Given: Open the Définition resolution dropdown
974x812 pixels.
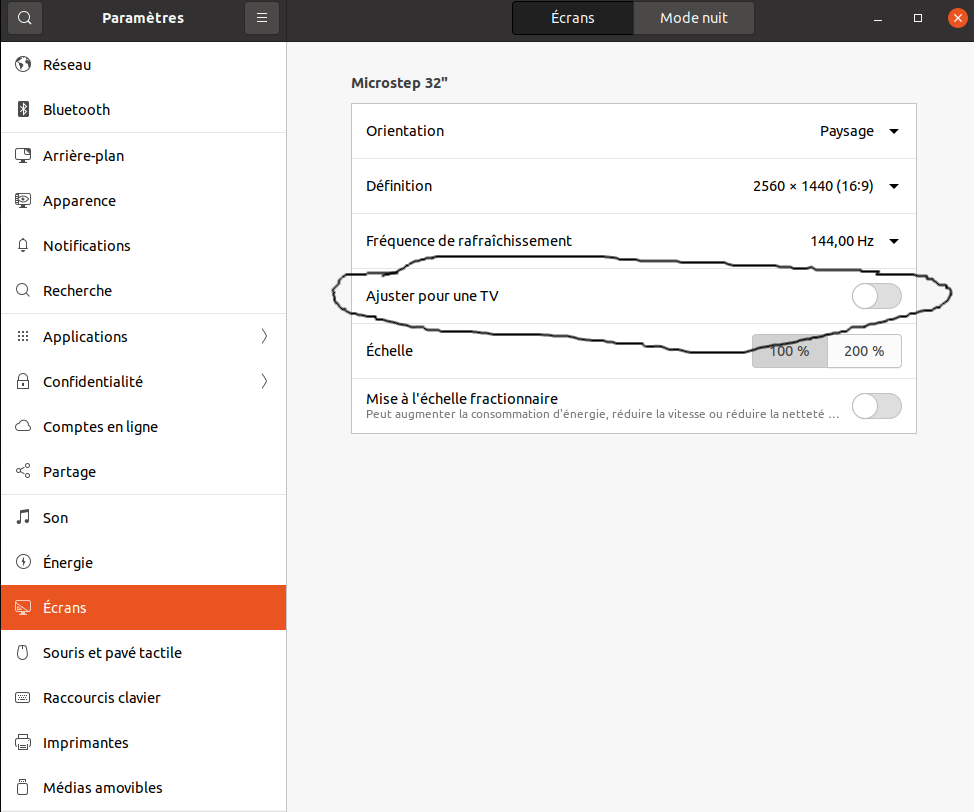Looking at the screenshot, I should (826, 186).
